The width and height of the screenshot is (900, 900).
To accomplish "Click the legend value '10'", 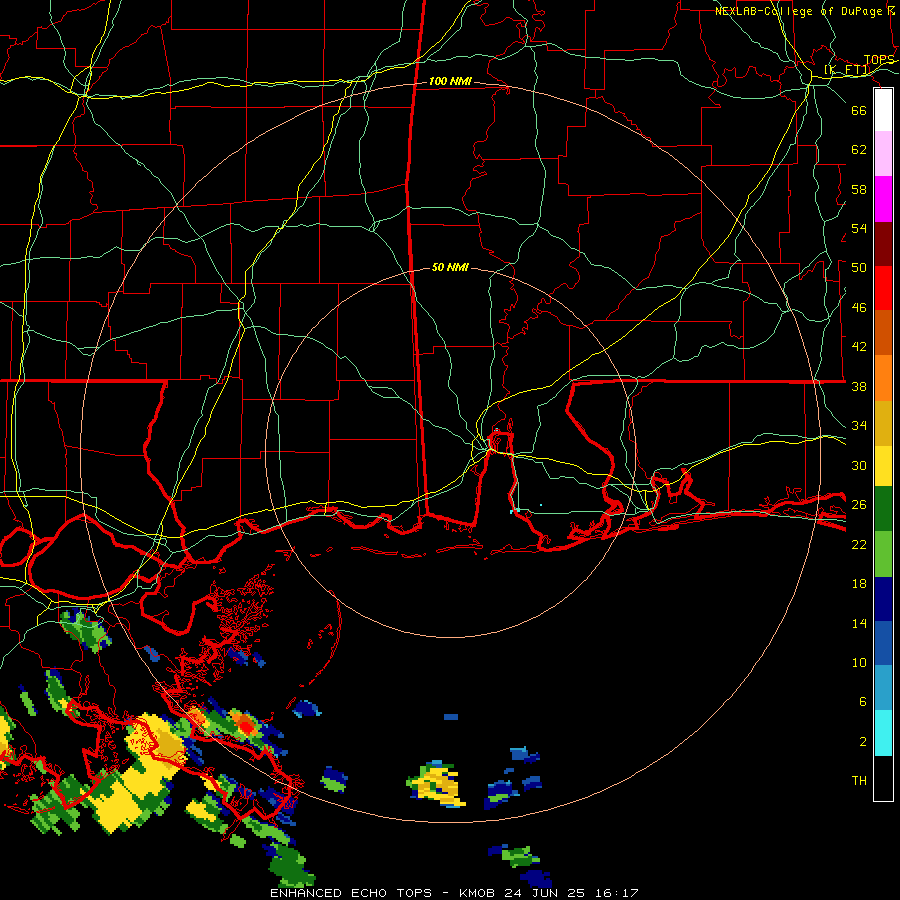I will [859, 662].
